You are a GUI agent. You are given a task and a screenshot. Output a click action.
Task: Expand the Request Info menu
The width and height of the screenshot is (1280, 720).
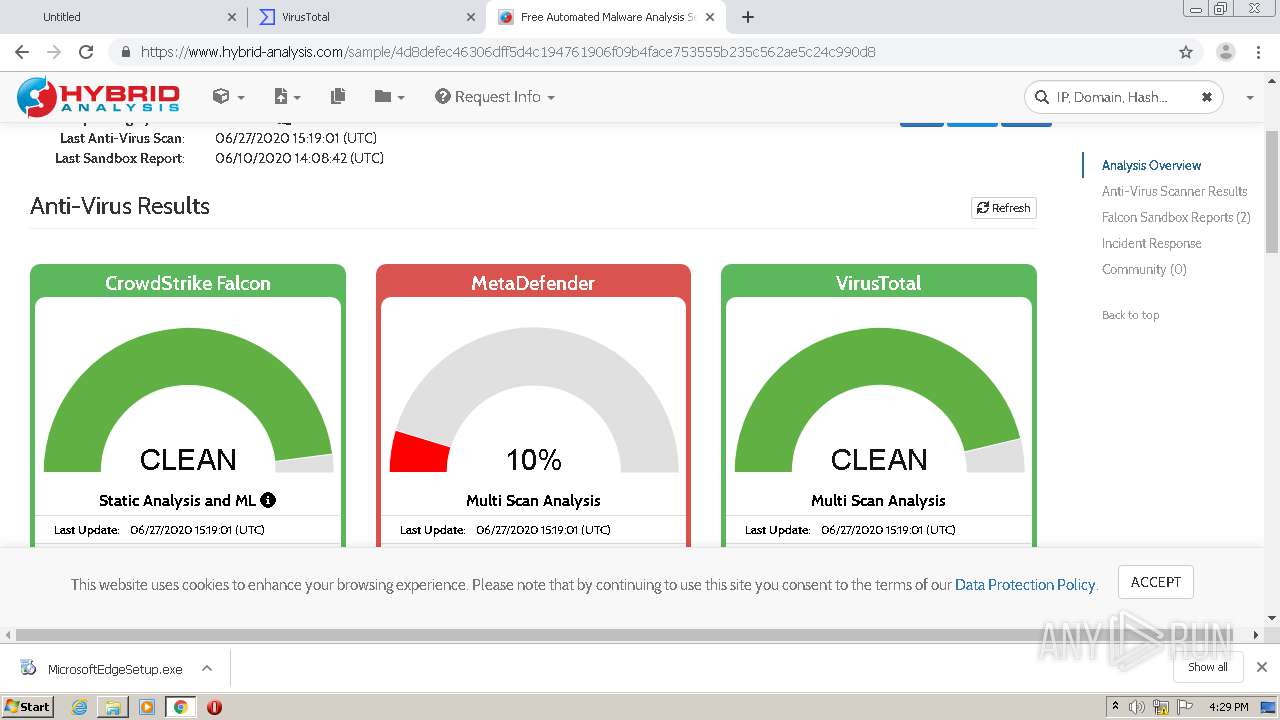tap(495, 96)
